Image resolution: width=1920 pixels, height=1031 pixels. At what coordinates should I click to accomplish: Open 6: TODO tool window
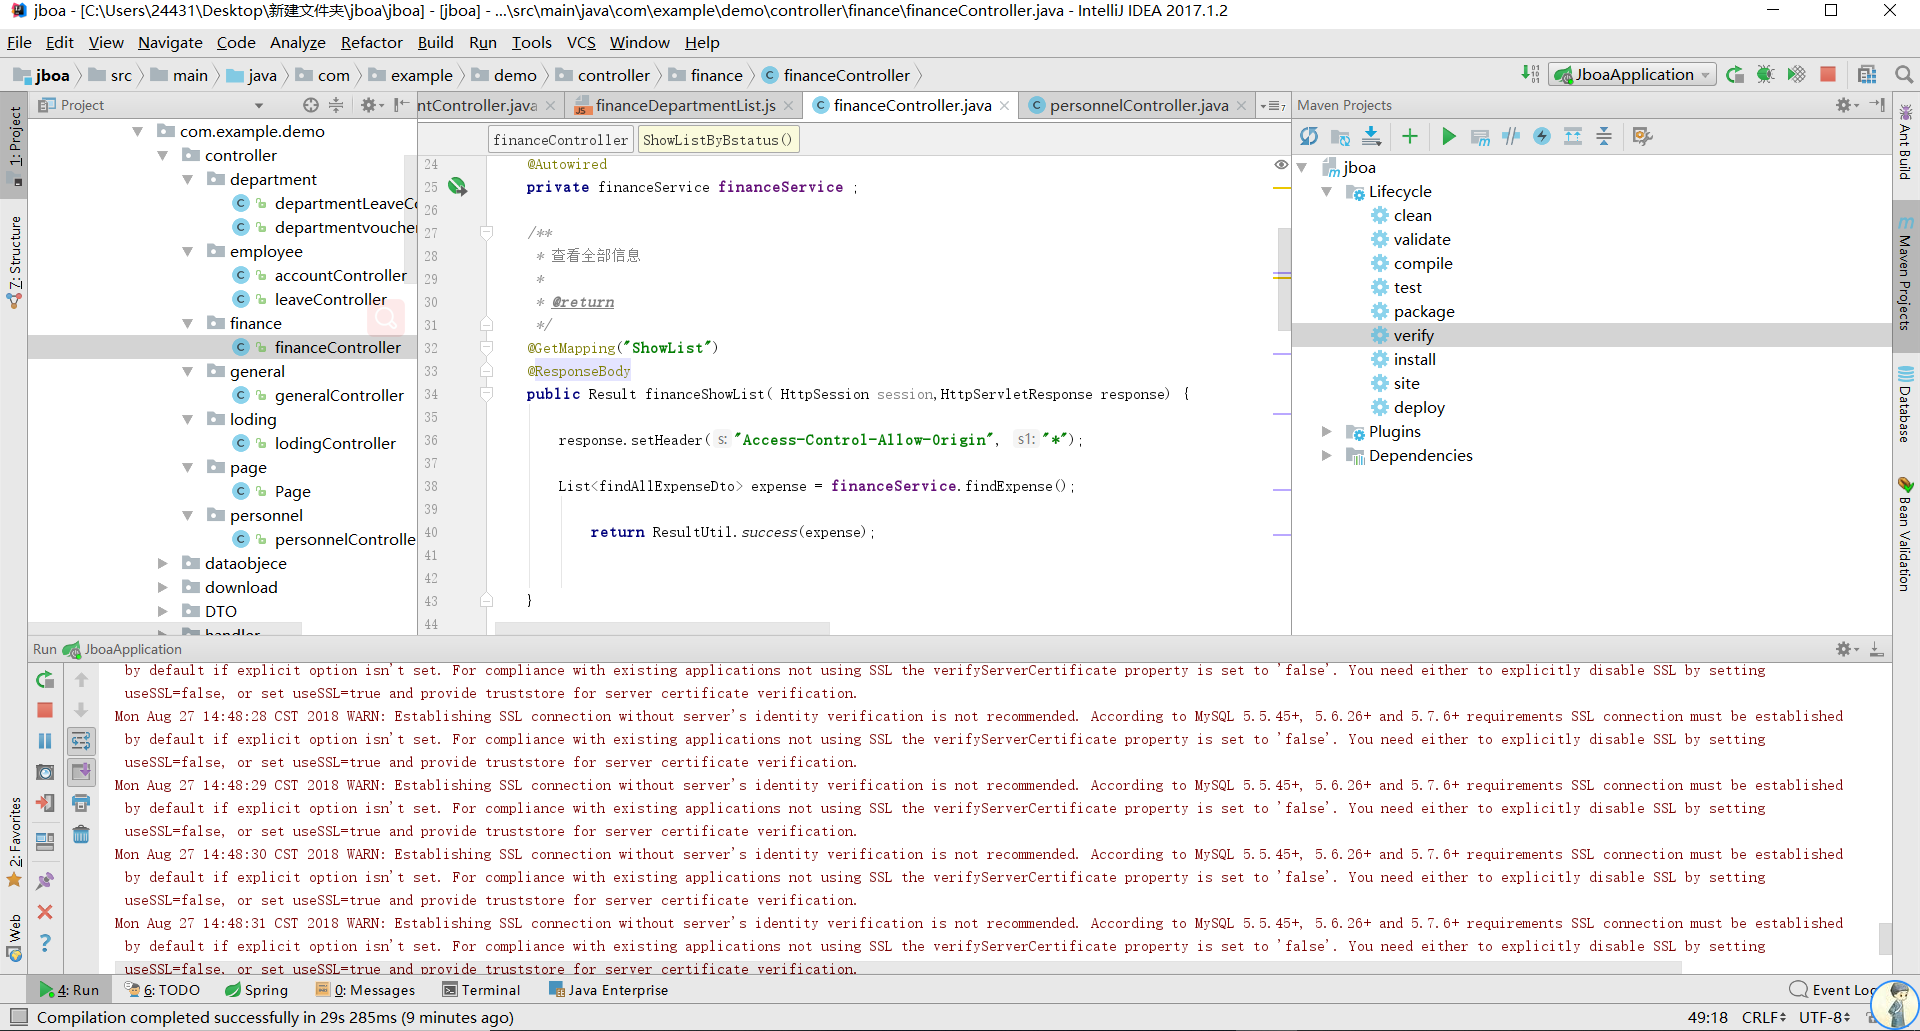pyautogui.click(x=162, y=990)
